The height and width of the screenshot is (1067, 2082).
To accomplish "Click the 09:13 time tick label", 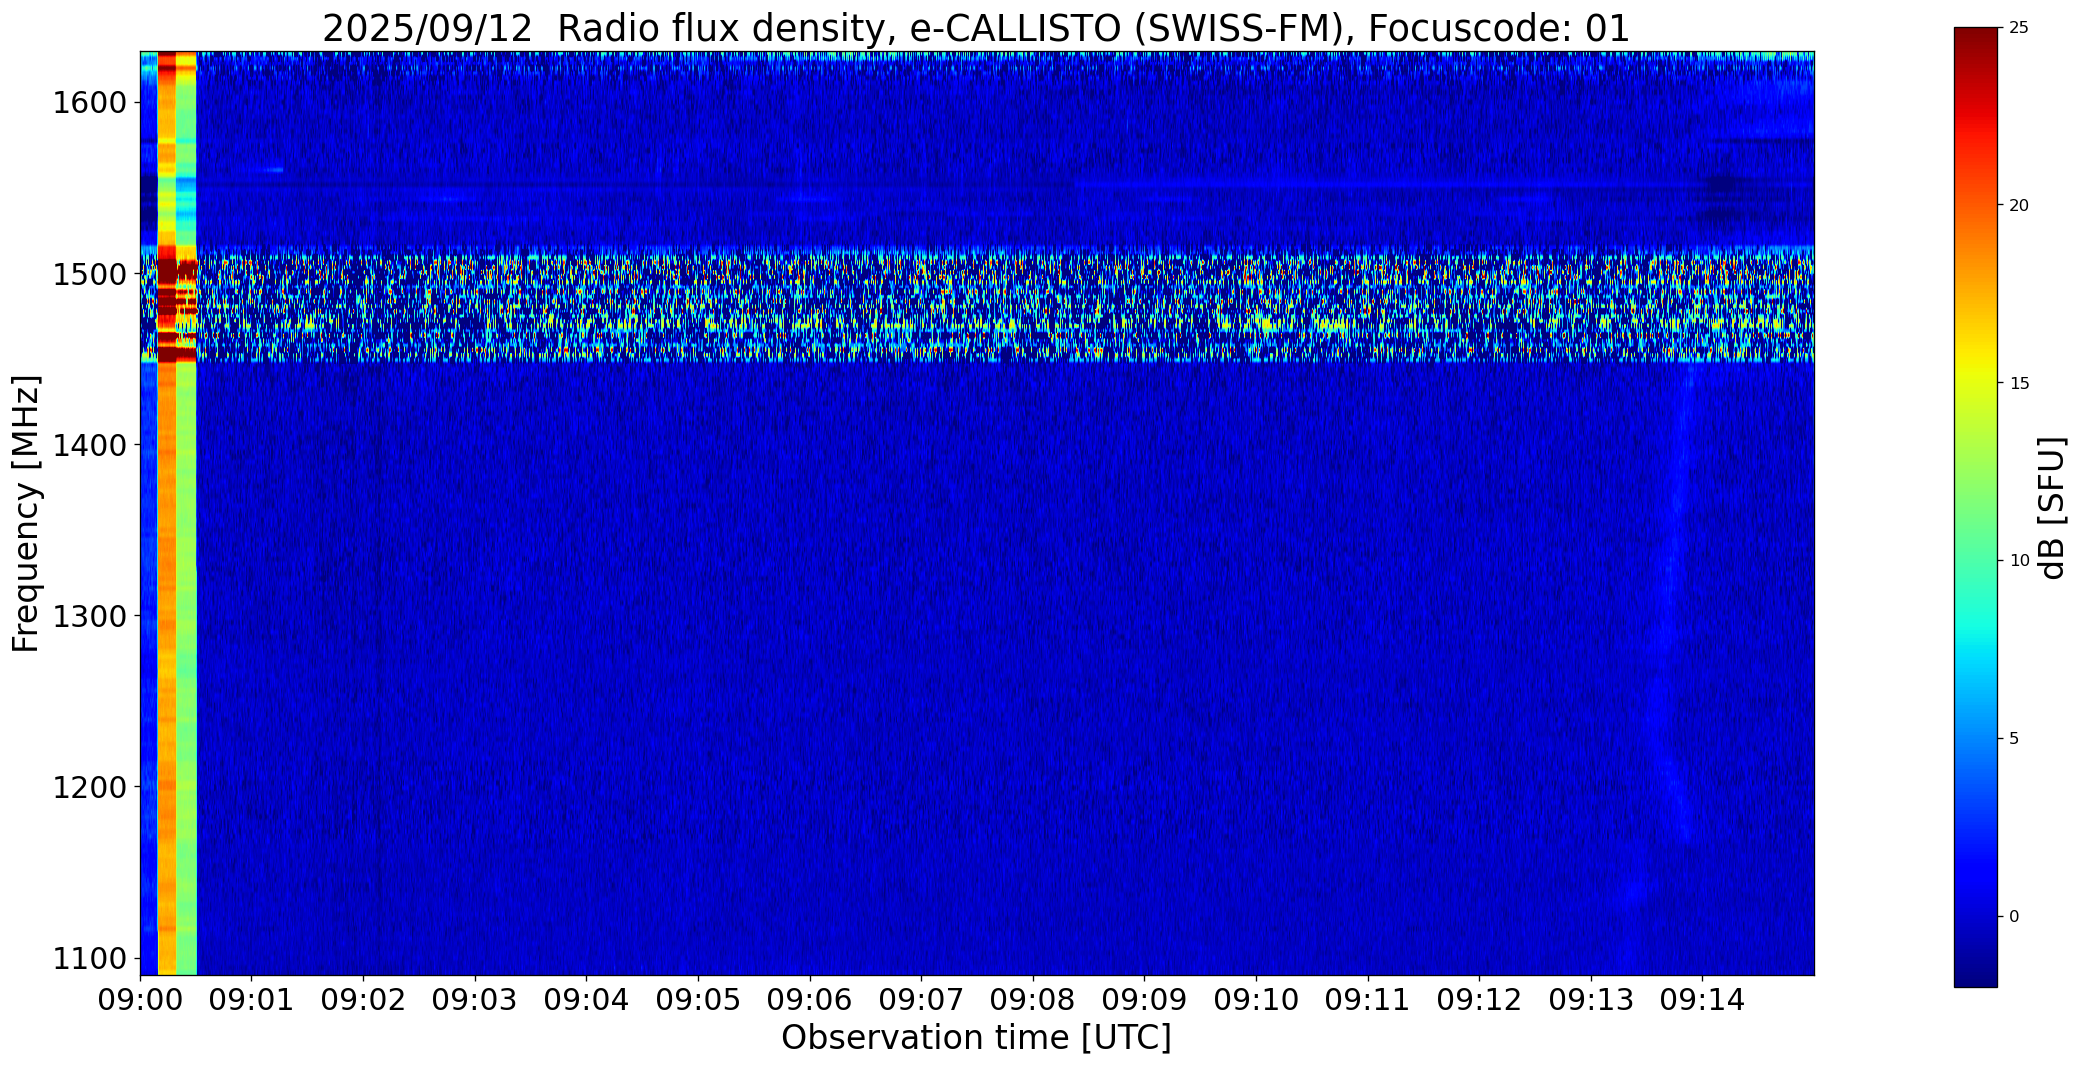I will click(x=1591, y=1000).
